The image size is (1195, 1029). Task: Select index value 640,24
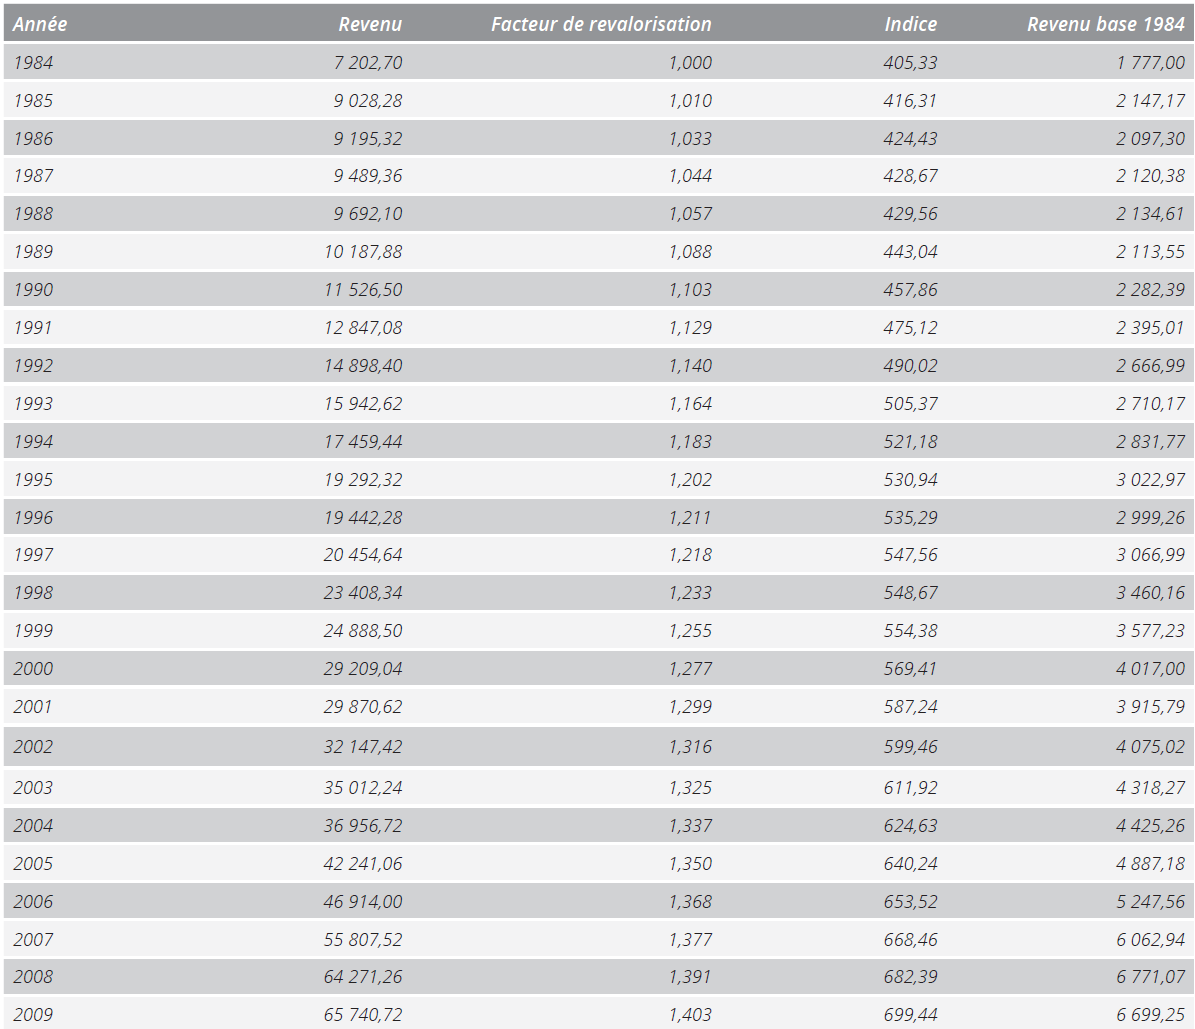pos(910,864)
